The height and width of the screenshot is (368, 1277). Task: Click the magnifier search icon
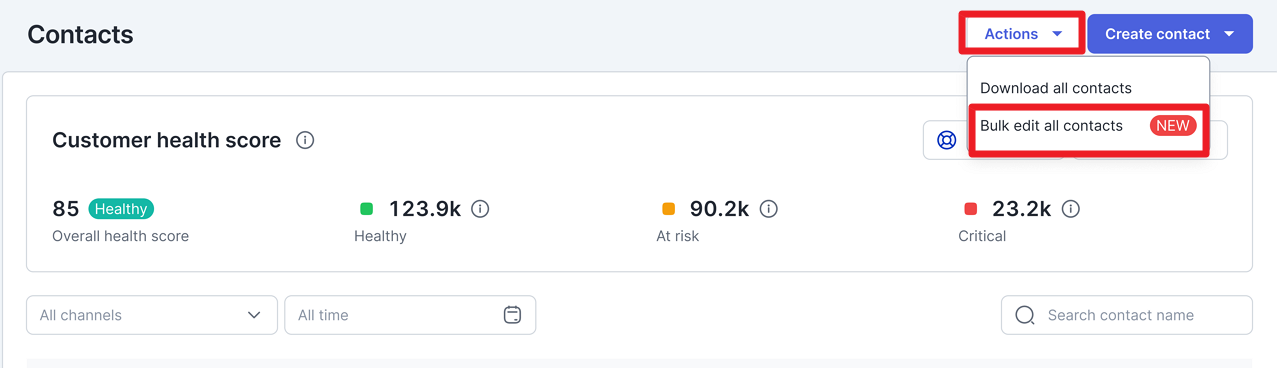[x=1024, y=315]
